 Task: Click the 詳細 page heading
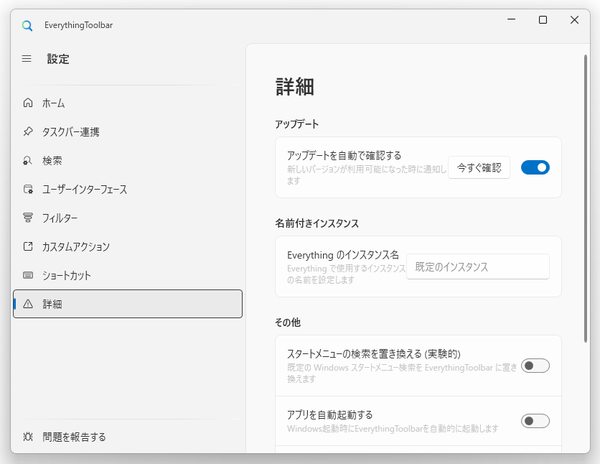[x=295, y=86]
